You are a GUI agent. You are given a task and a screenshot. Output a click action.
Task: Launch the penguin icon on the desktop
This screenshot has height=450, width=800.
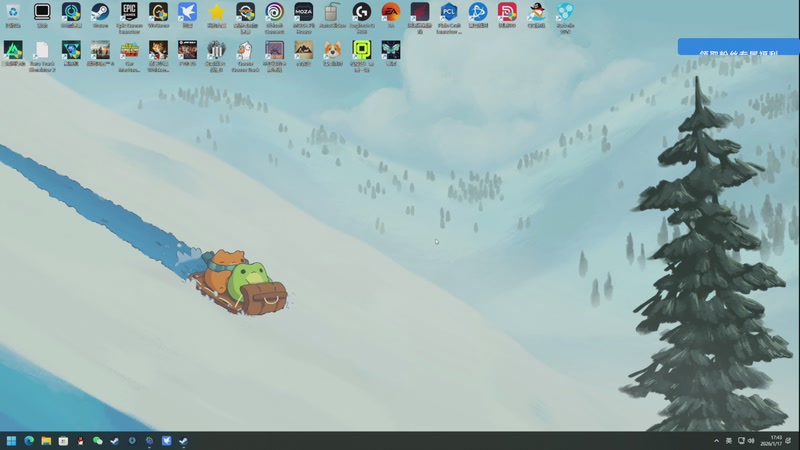tap(536, 14)
